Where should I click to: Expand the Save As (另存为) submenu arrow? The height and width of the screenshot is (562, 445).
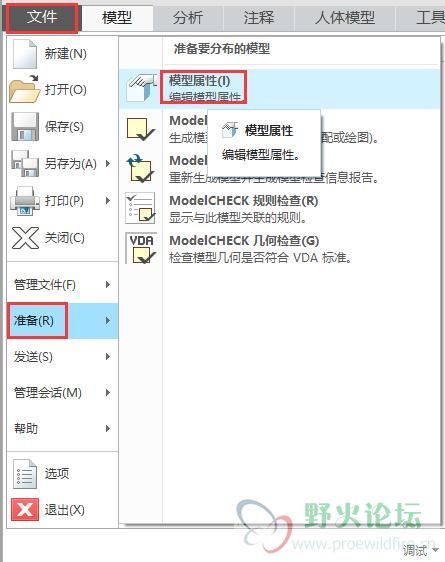pos(108,163)
